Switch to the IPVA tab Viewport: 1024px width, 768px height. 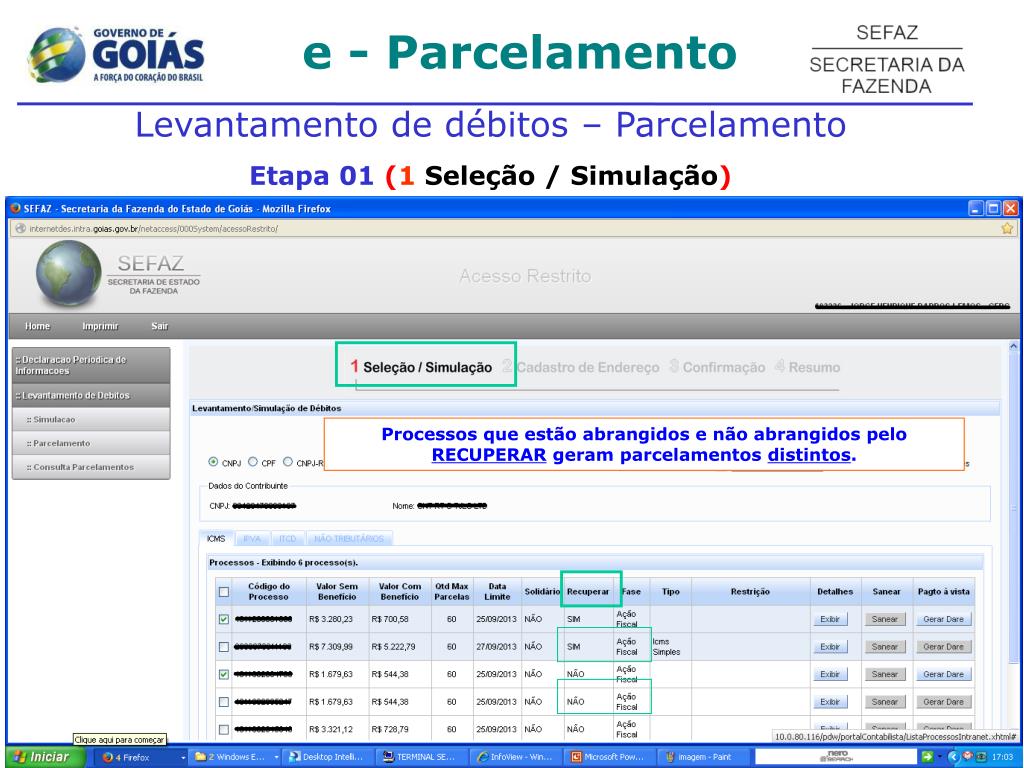coord(251,539)
